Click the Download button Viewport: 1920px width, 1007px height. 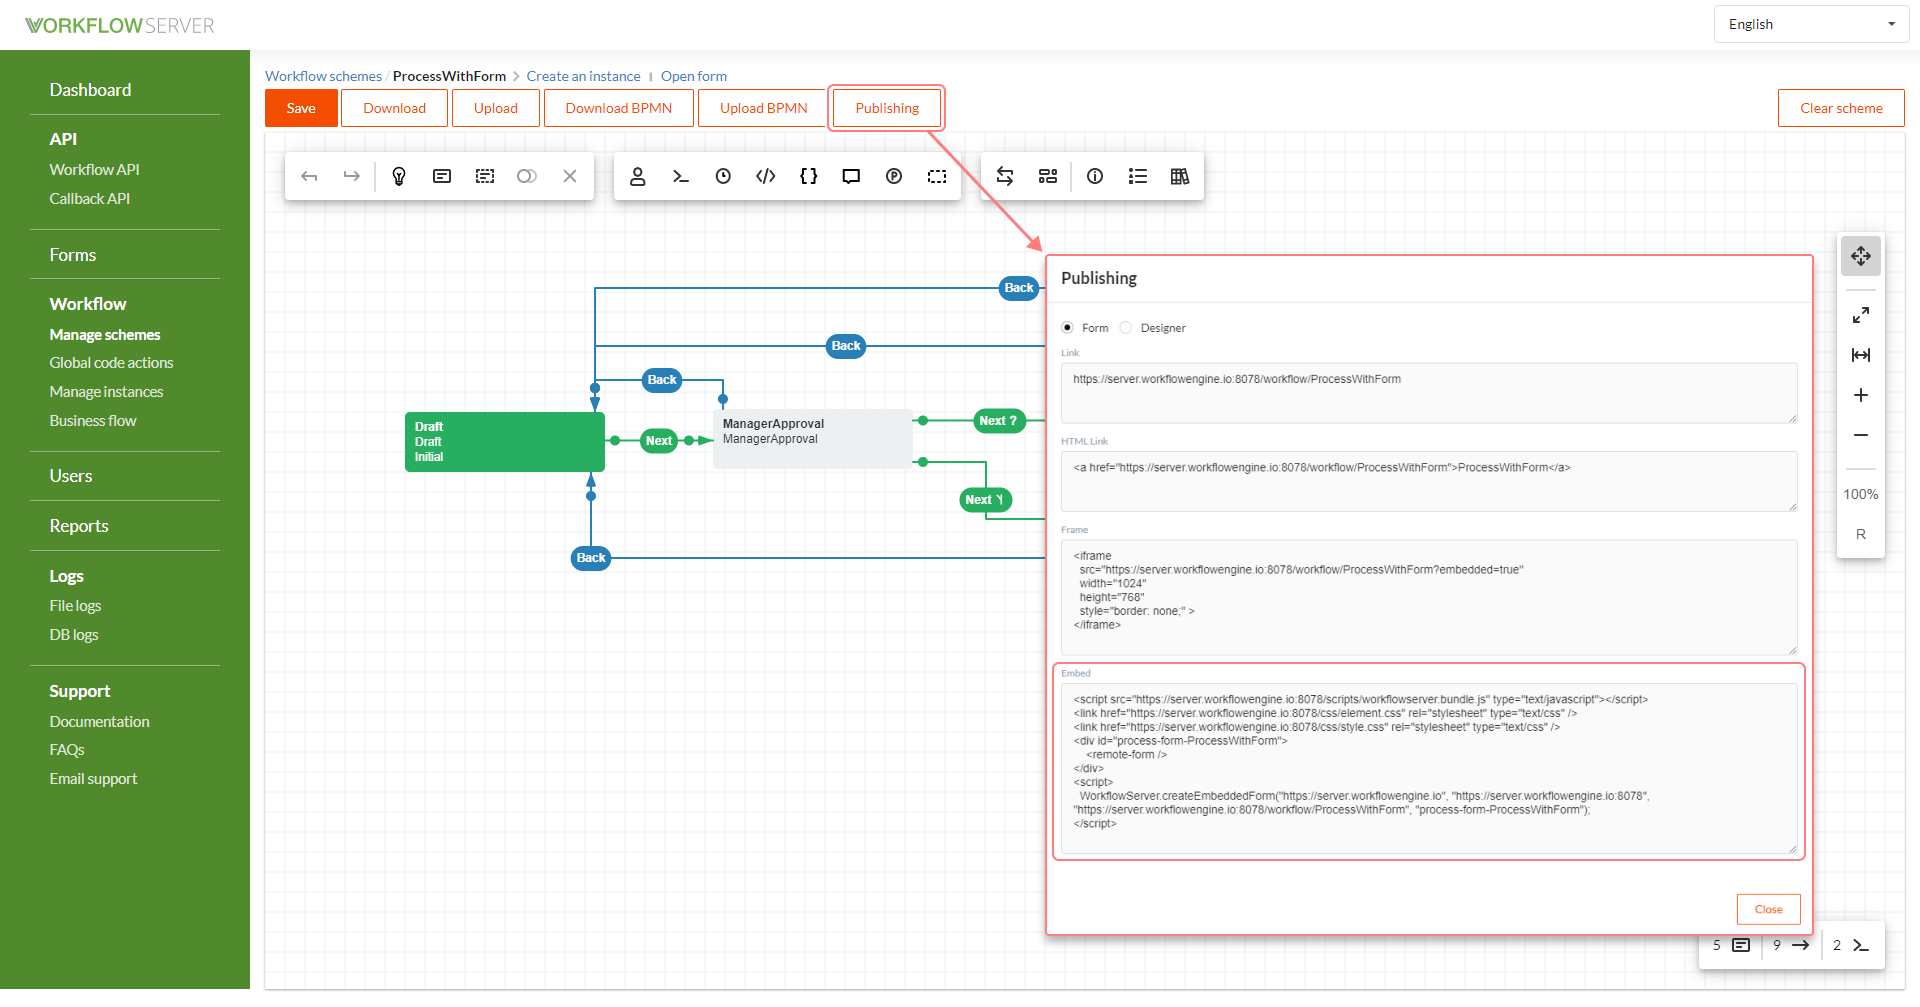pyautogui.click(x=394, y=108)
